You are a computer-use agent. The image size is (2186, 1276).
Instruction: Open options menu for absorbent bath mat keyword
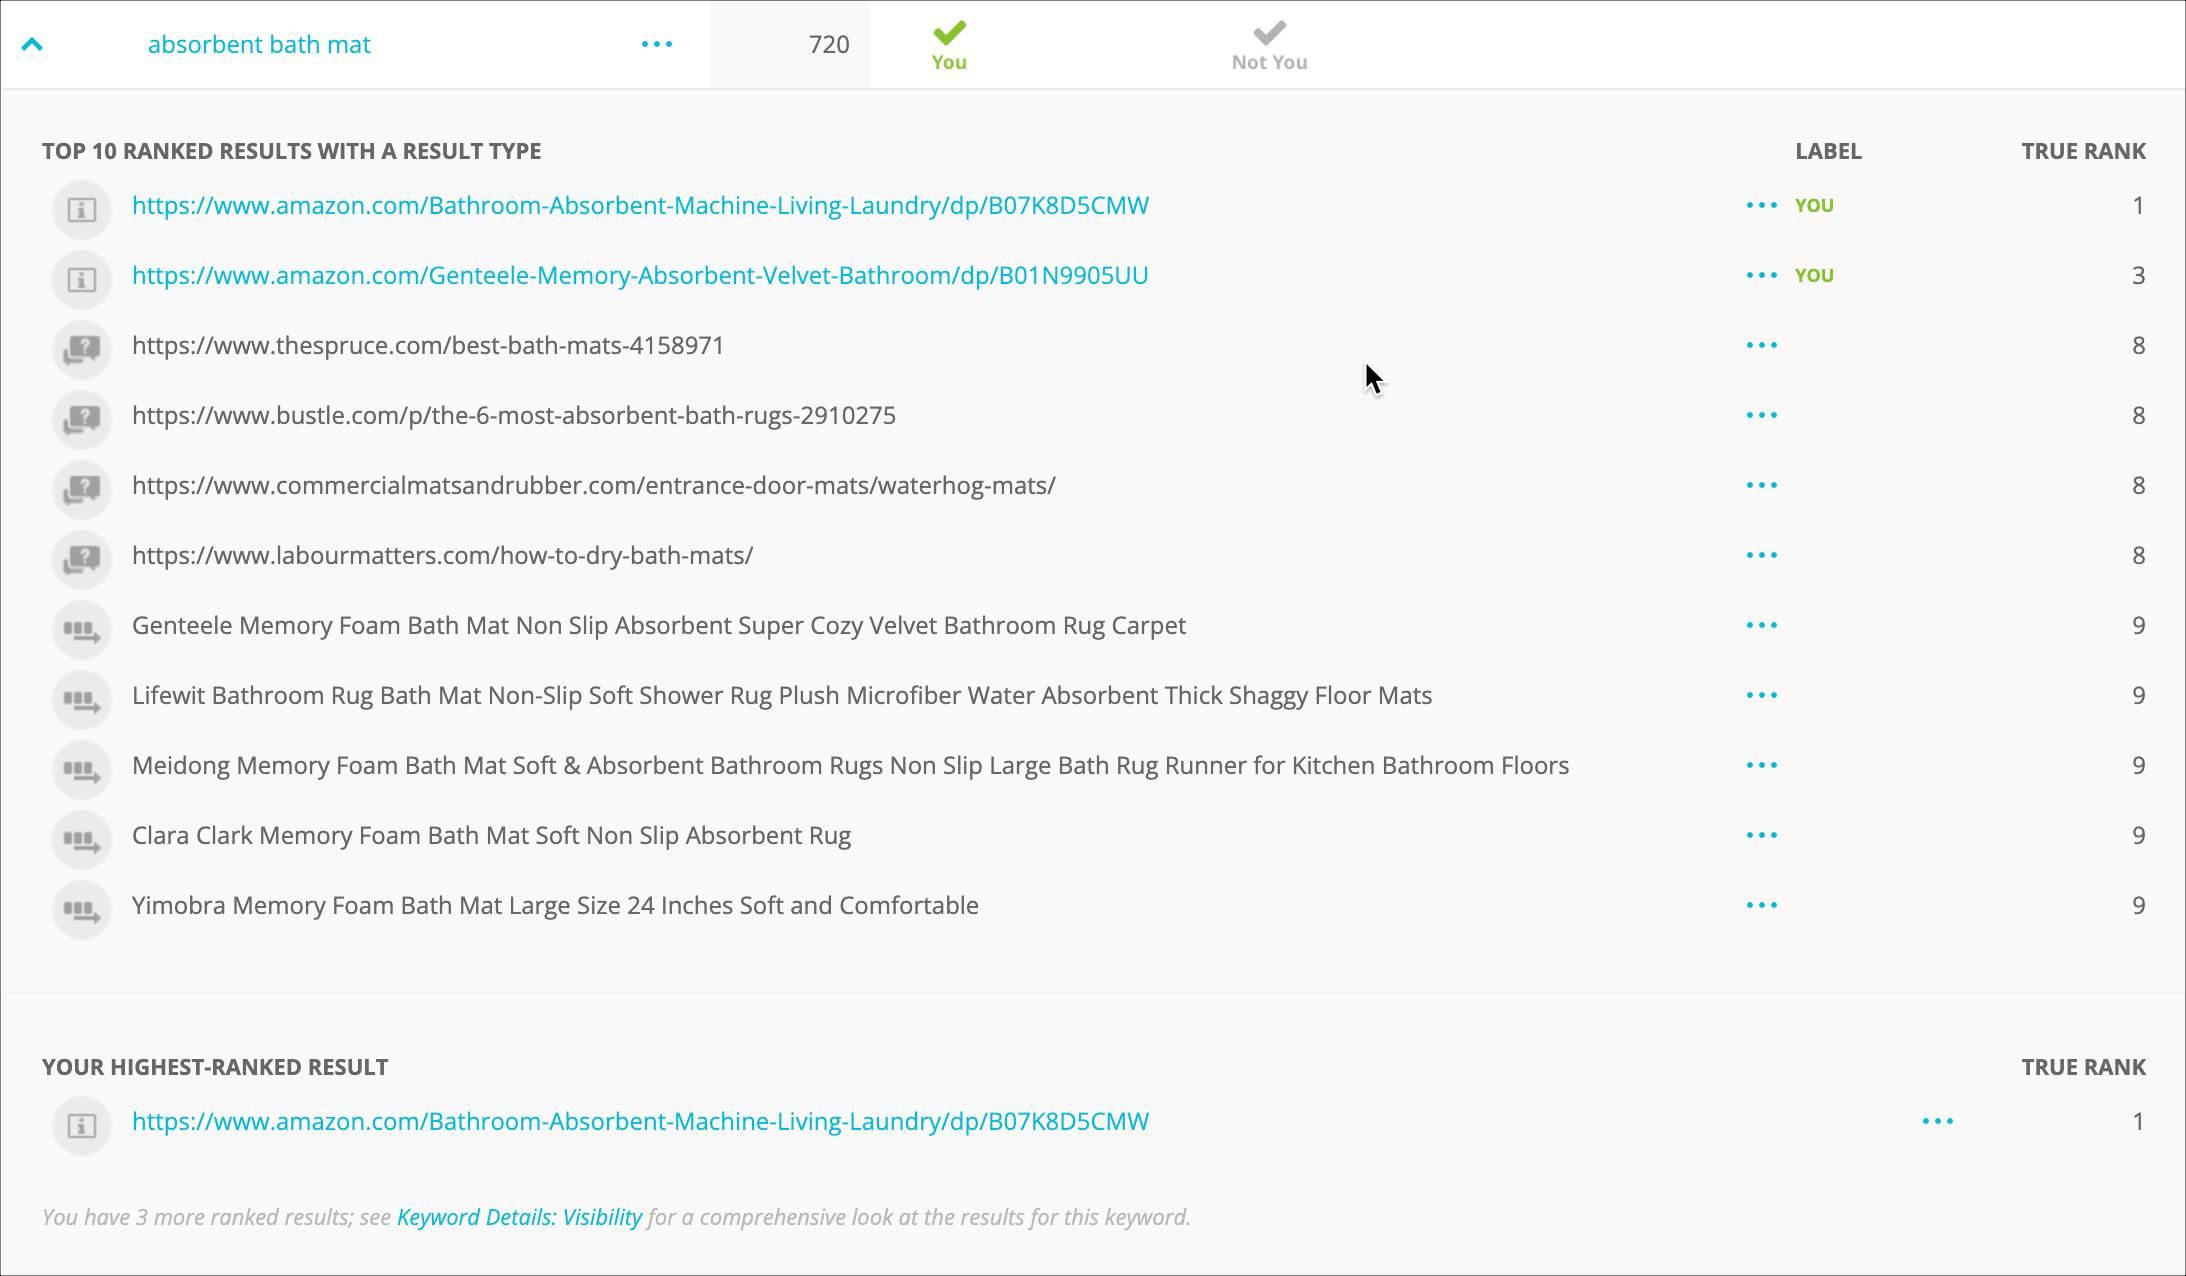tap(657, 44)
